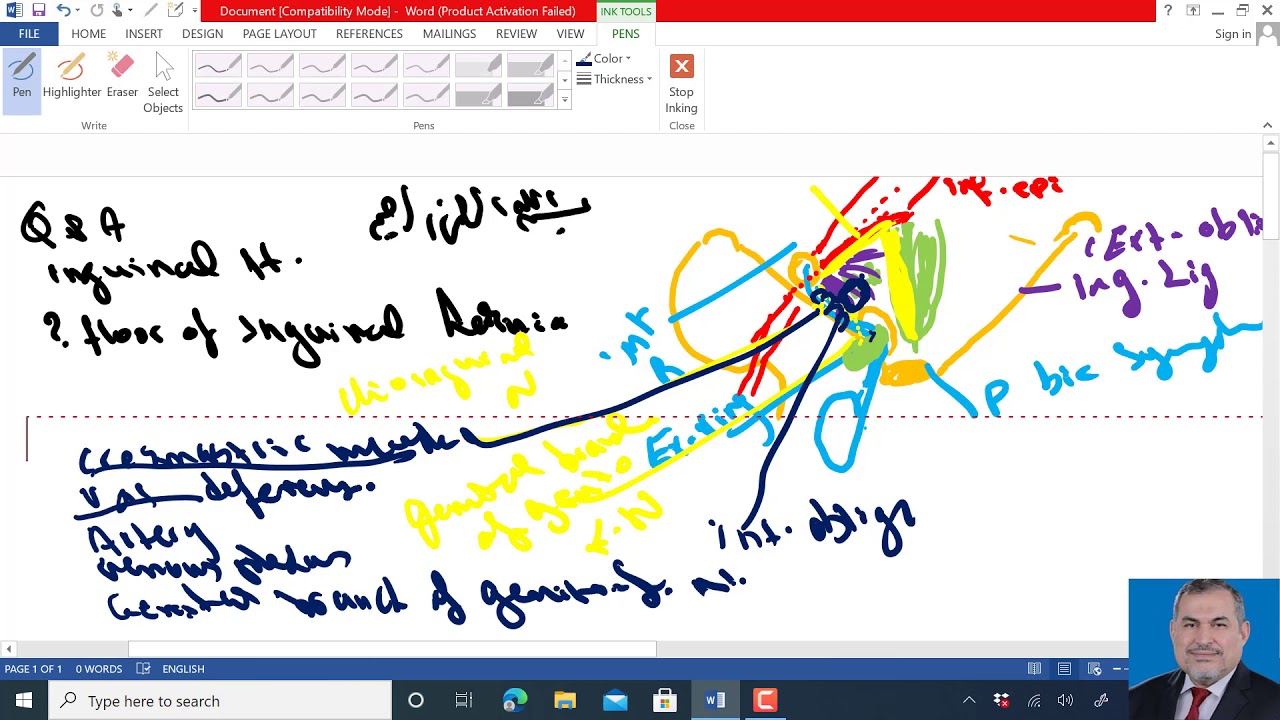This screenshot has height=720, width=1280.
Task: Open the network Wi-Fi tray icon
Action: coord(1034,701)
